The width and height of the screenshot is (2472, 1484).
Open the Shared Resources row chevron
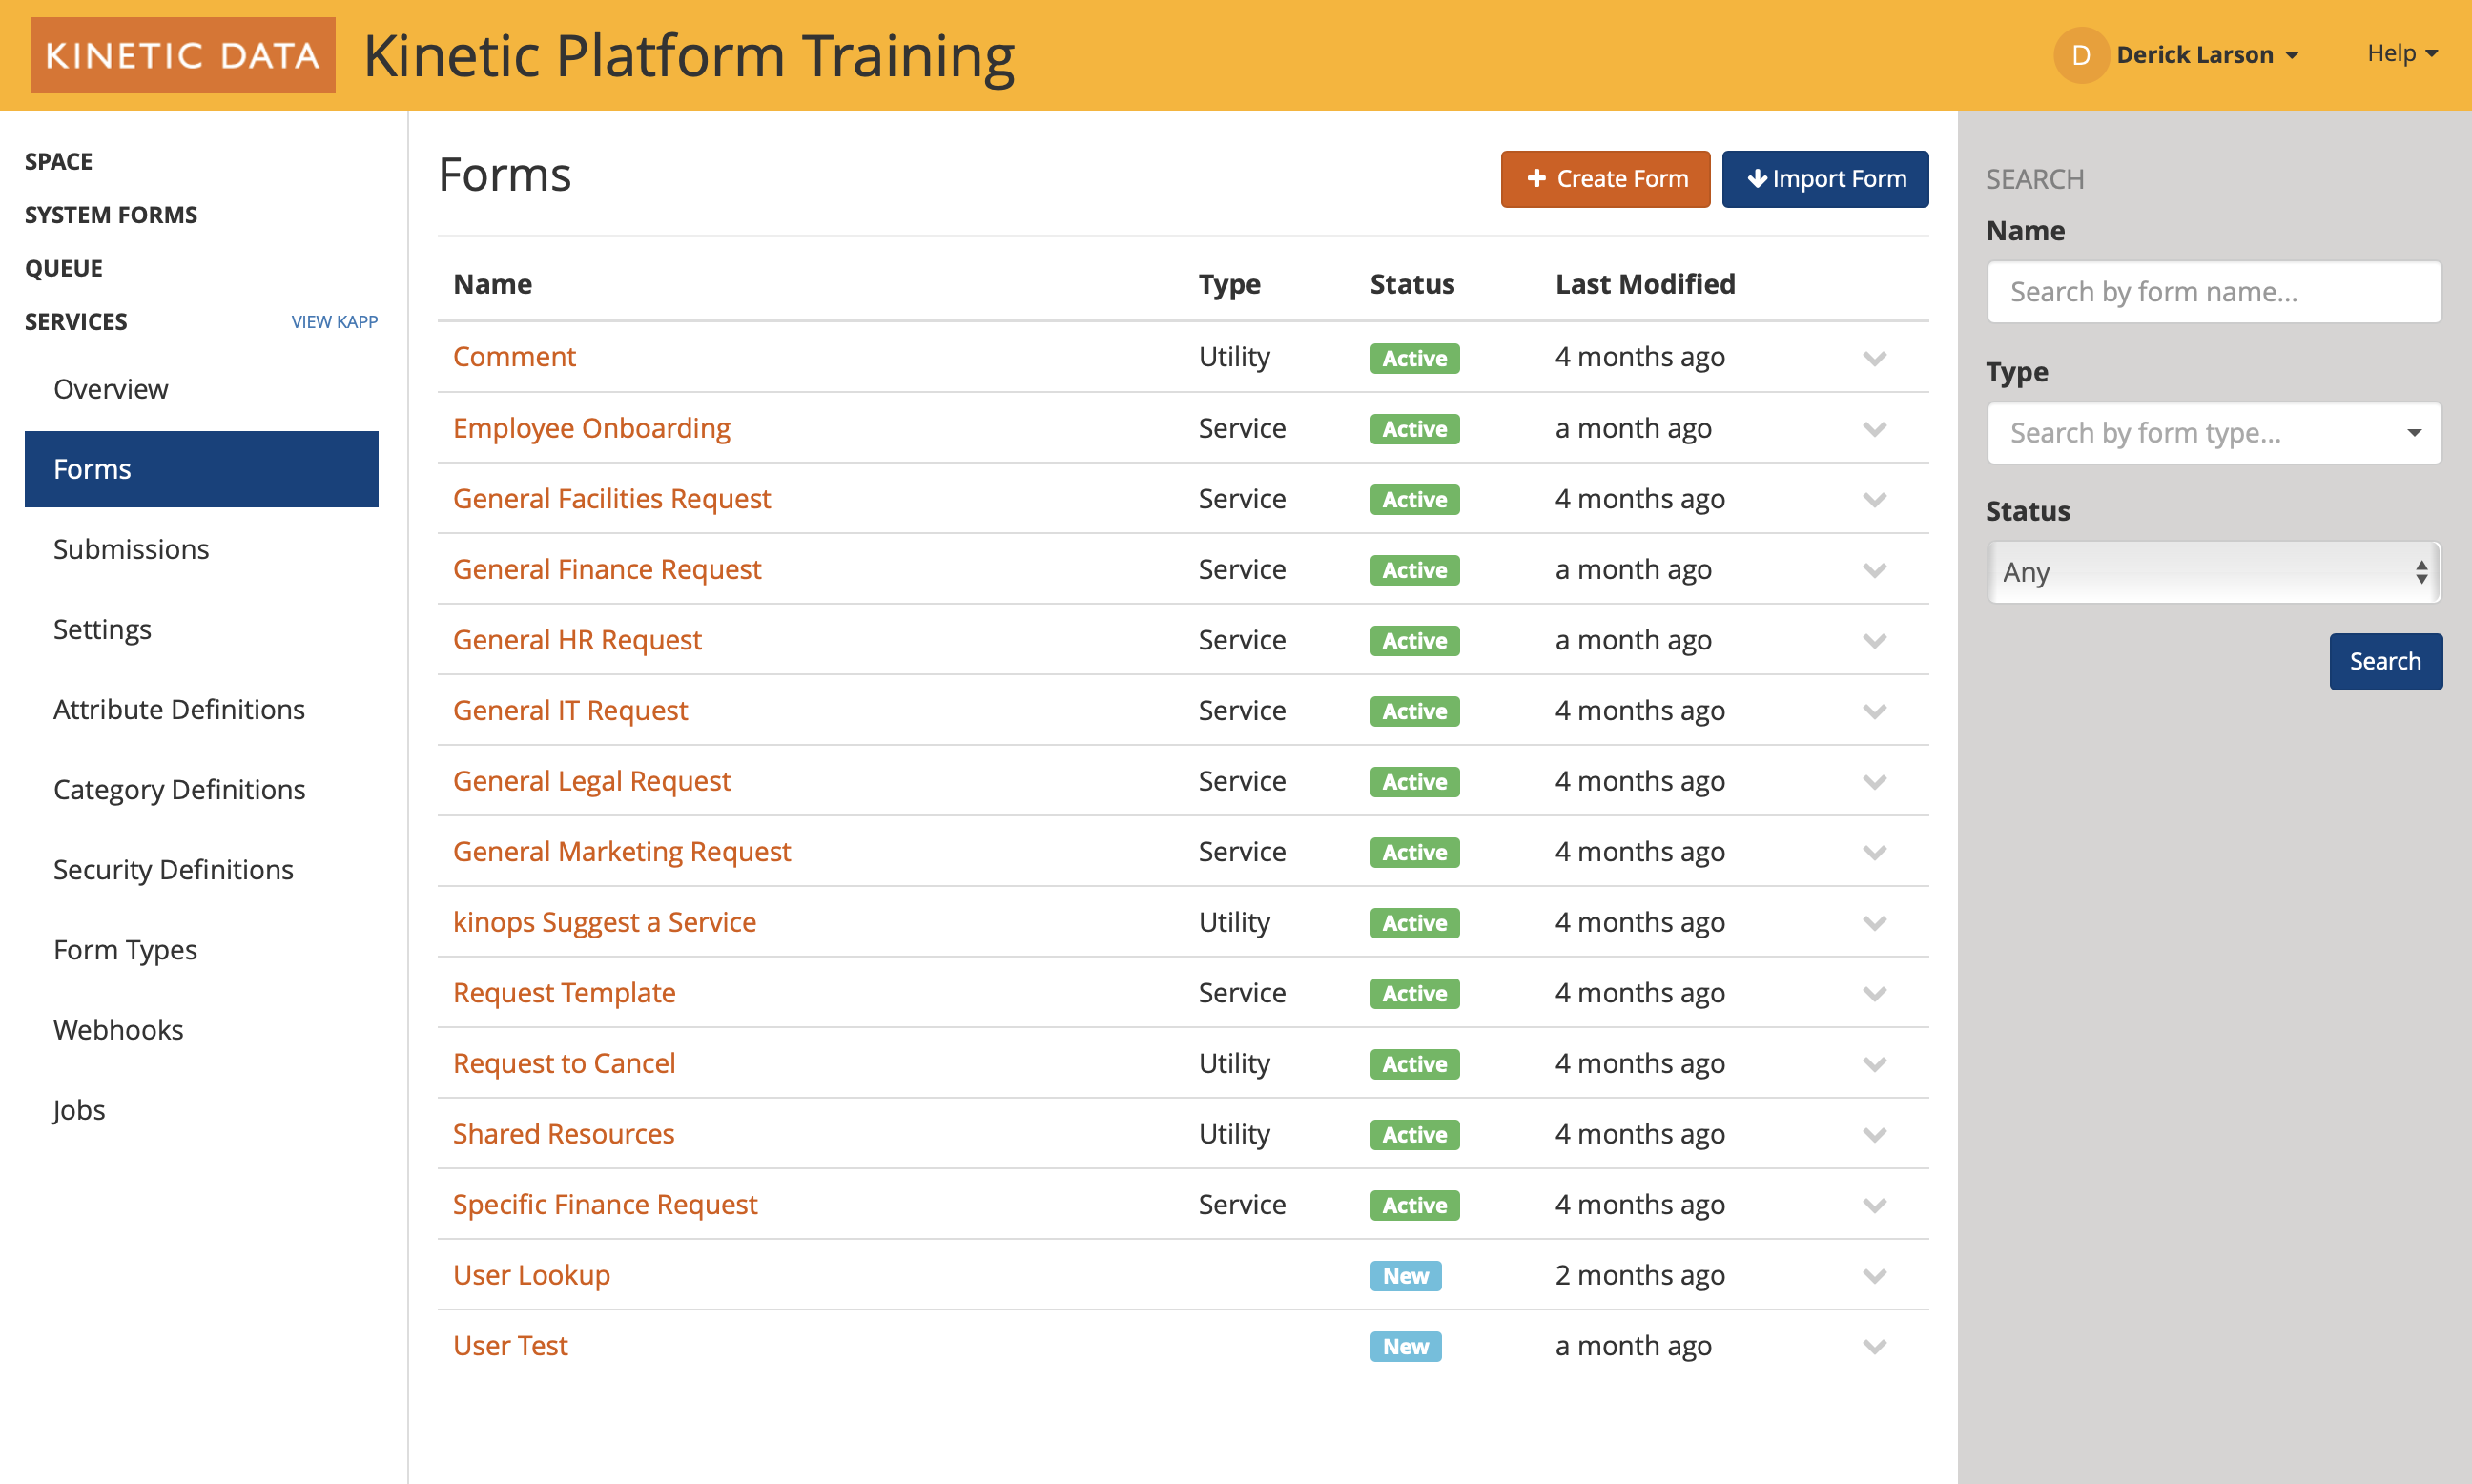coord(1874,1134)
